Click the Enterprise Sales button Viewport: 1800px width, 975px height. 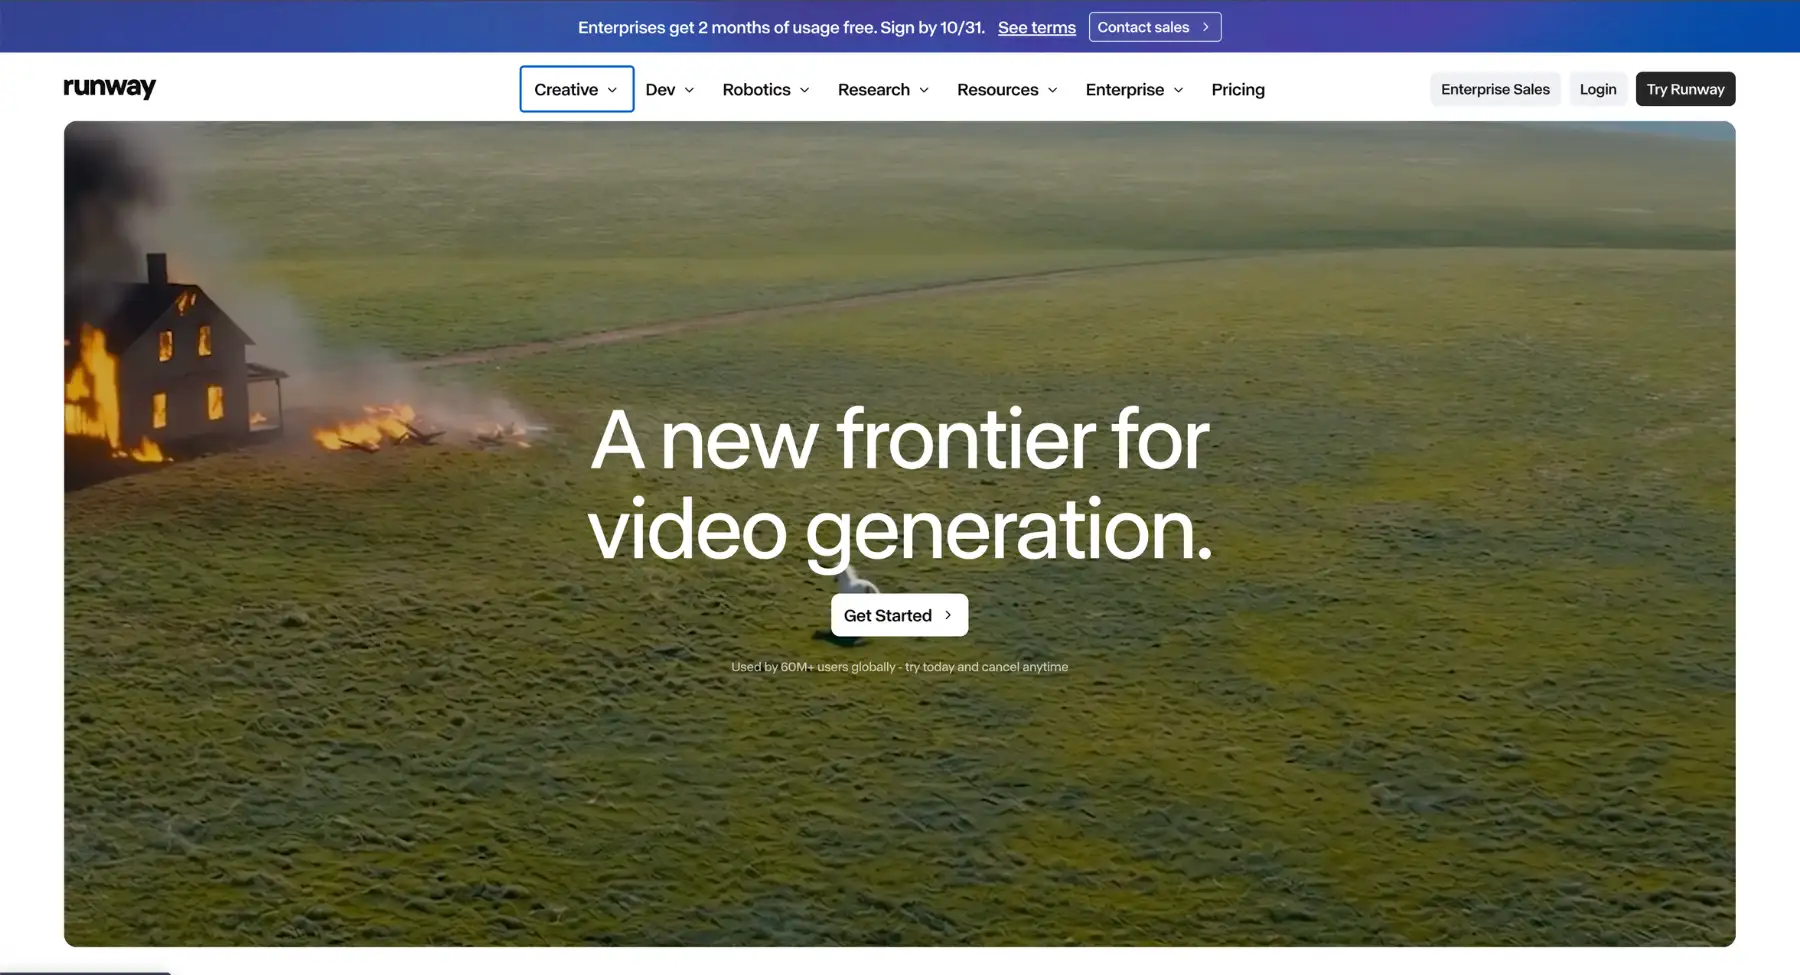pos(1495,89)
